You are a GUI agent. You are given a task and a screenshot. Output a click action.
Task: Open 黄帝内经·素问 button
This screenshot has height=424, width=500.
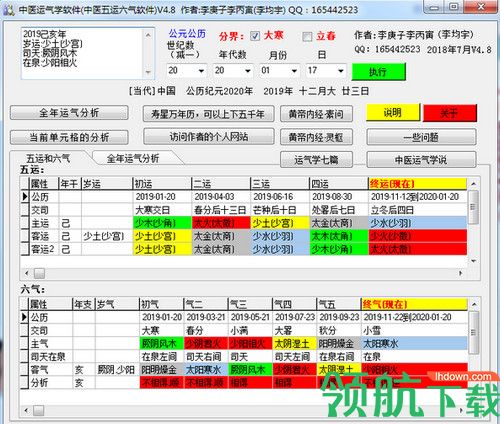(316, 114)
